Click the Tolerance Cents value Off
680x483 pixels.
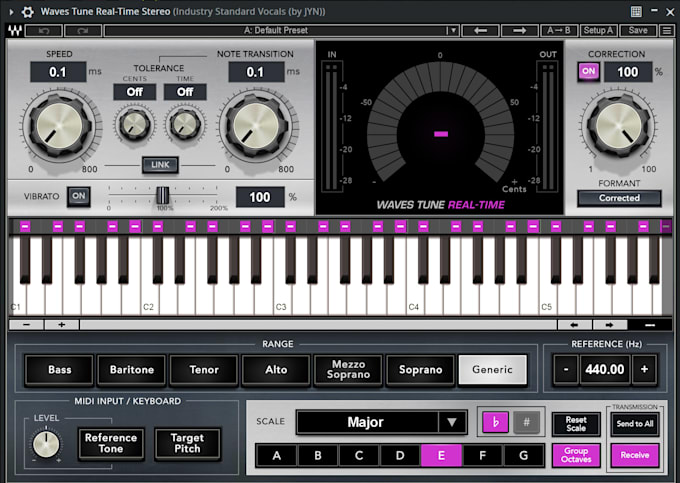(134, 92)
